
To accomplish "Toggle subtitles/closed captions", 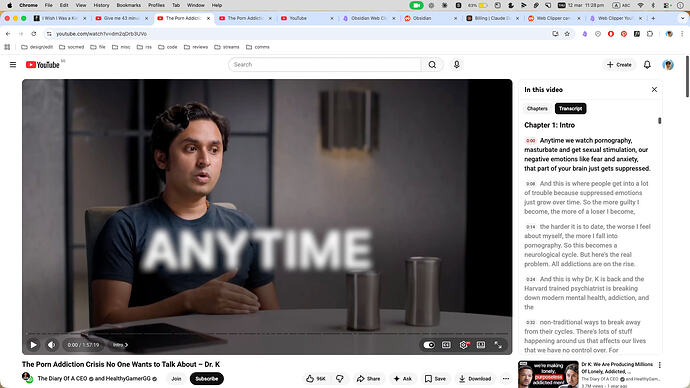I will point(446,345).
